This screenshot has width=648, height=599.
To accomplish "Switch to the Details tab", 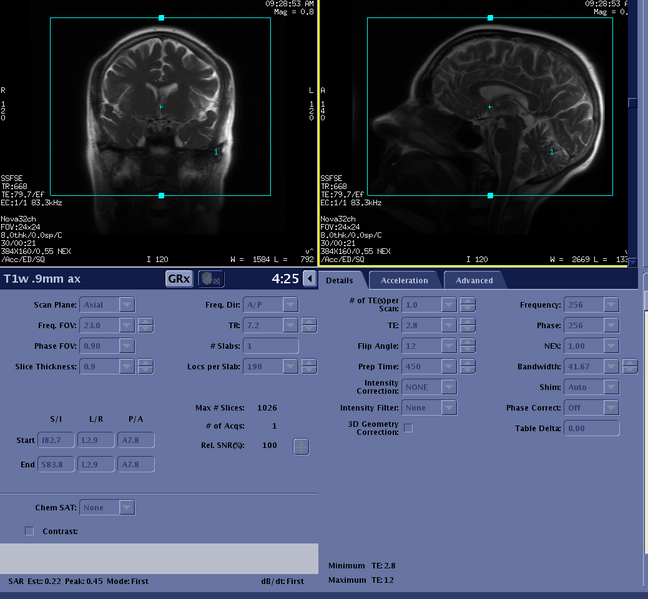I will 339,280.
